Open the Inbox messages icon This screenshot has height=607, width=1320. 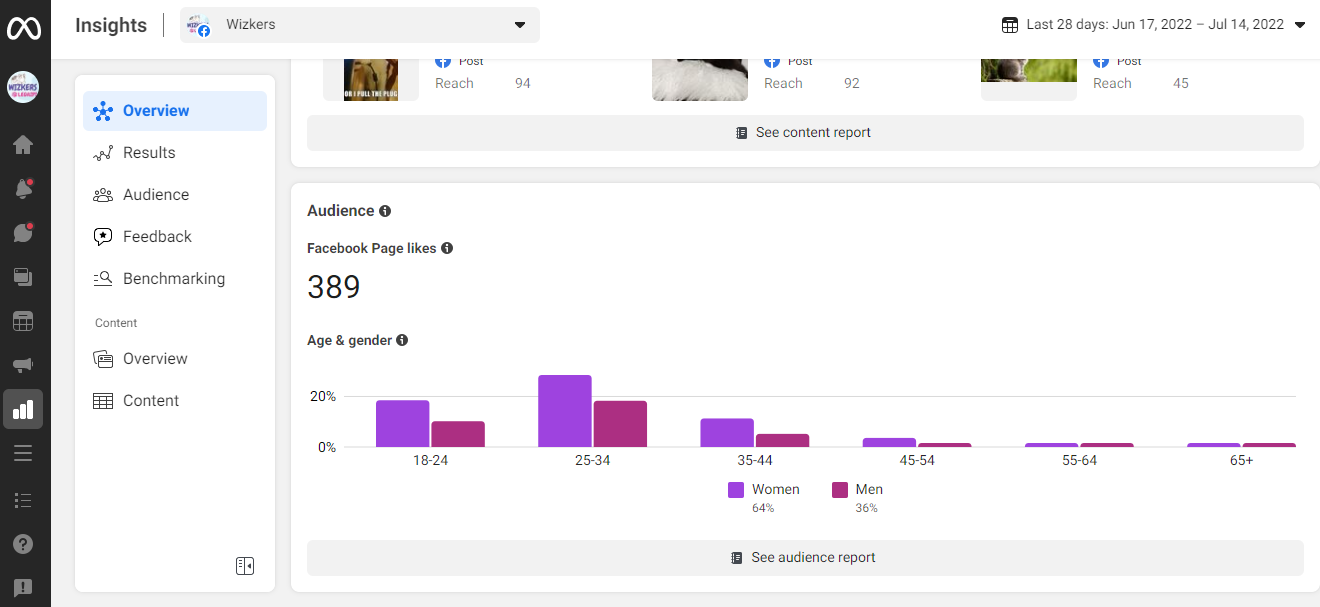coord(23,233)
